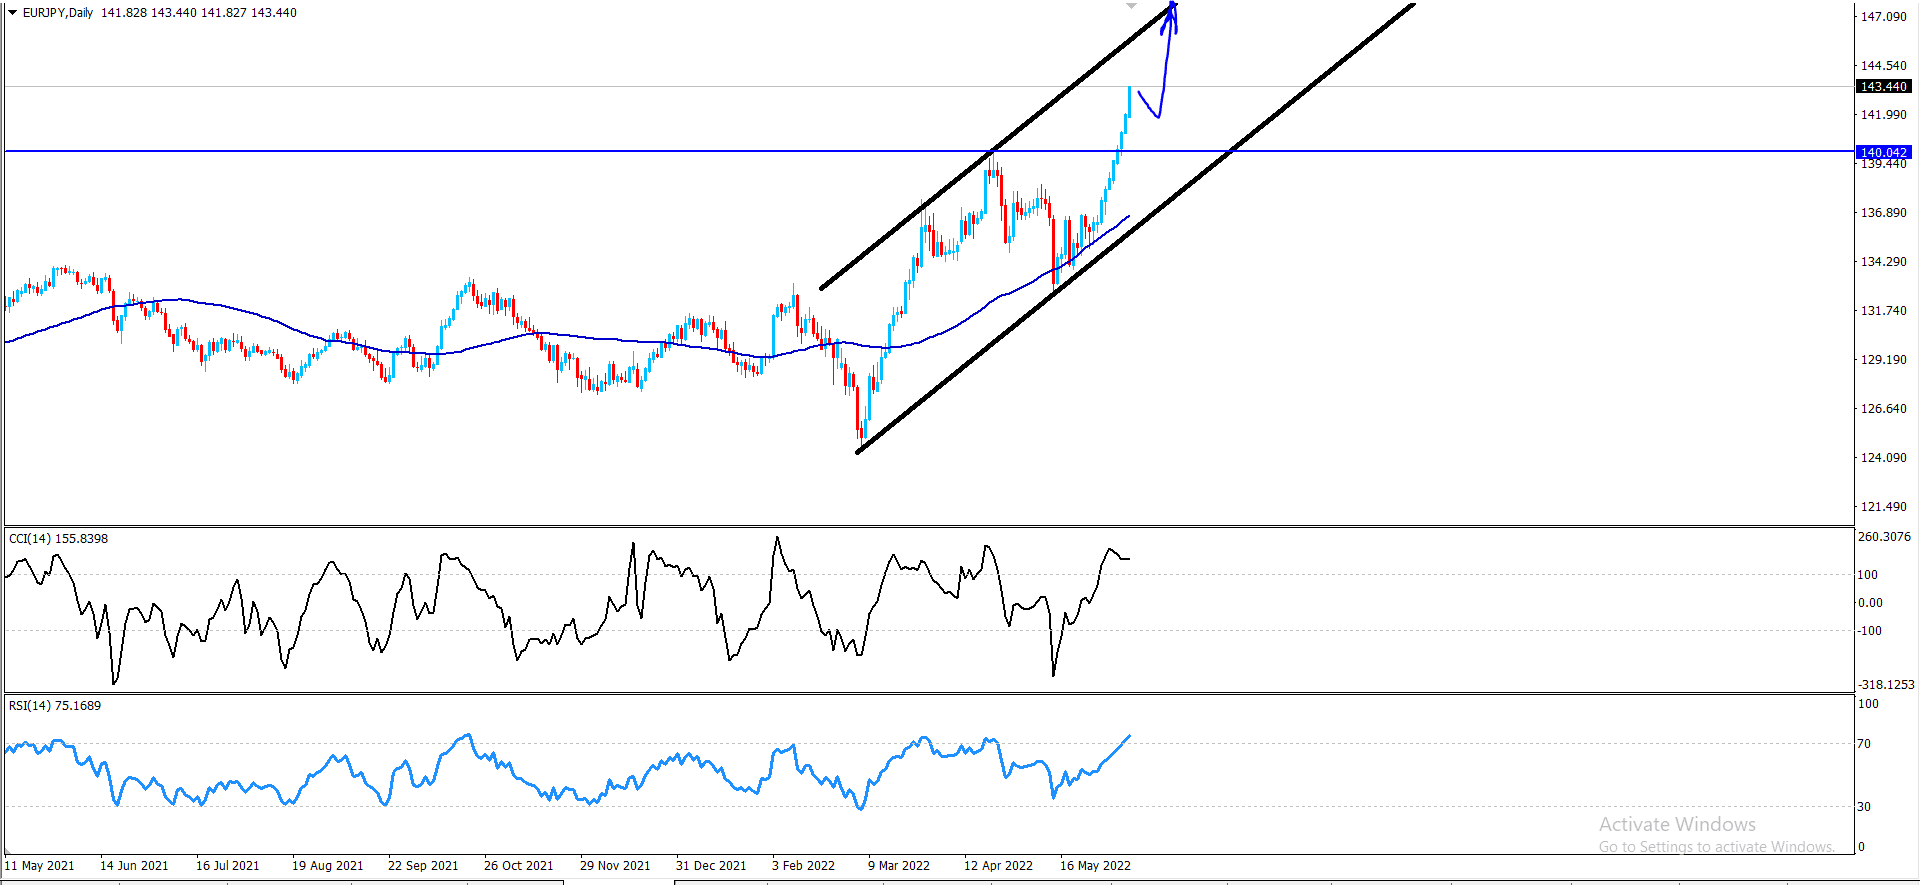Click the triangle icon beside EURJPY,Daily title
The width and height of the screenshot is (1920, 885).
(x=13, y=13)
